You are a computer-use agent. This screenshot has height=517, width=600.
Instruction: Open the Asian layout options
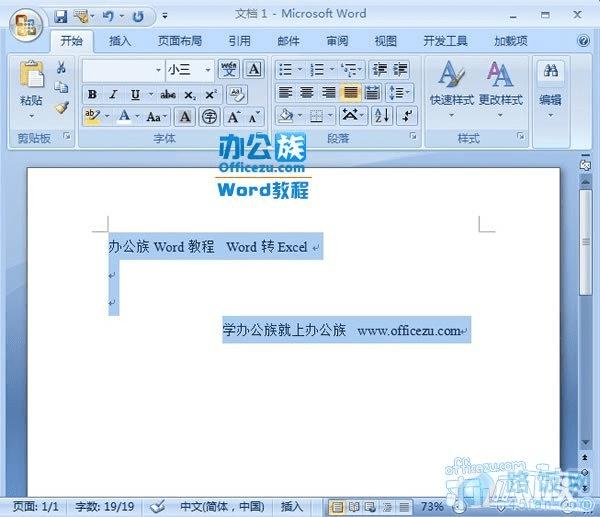tap(353, 116)
